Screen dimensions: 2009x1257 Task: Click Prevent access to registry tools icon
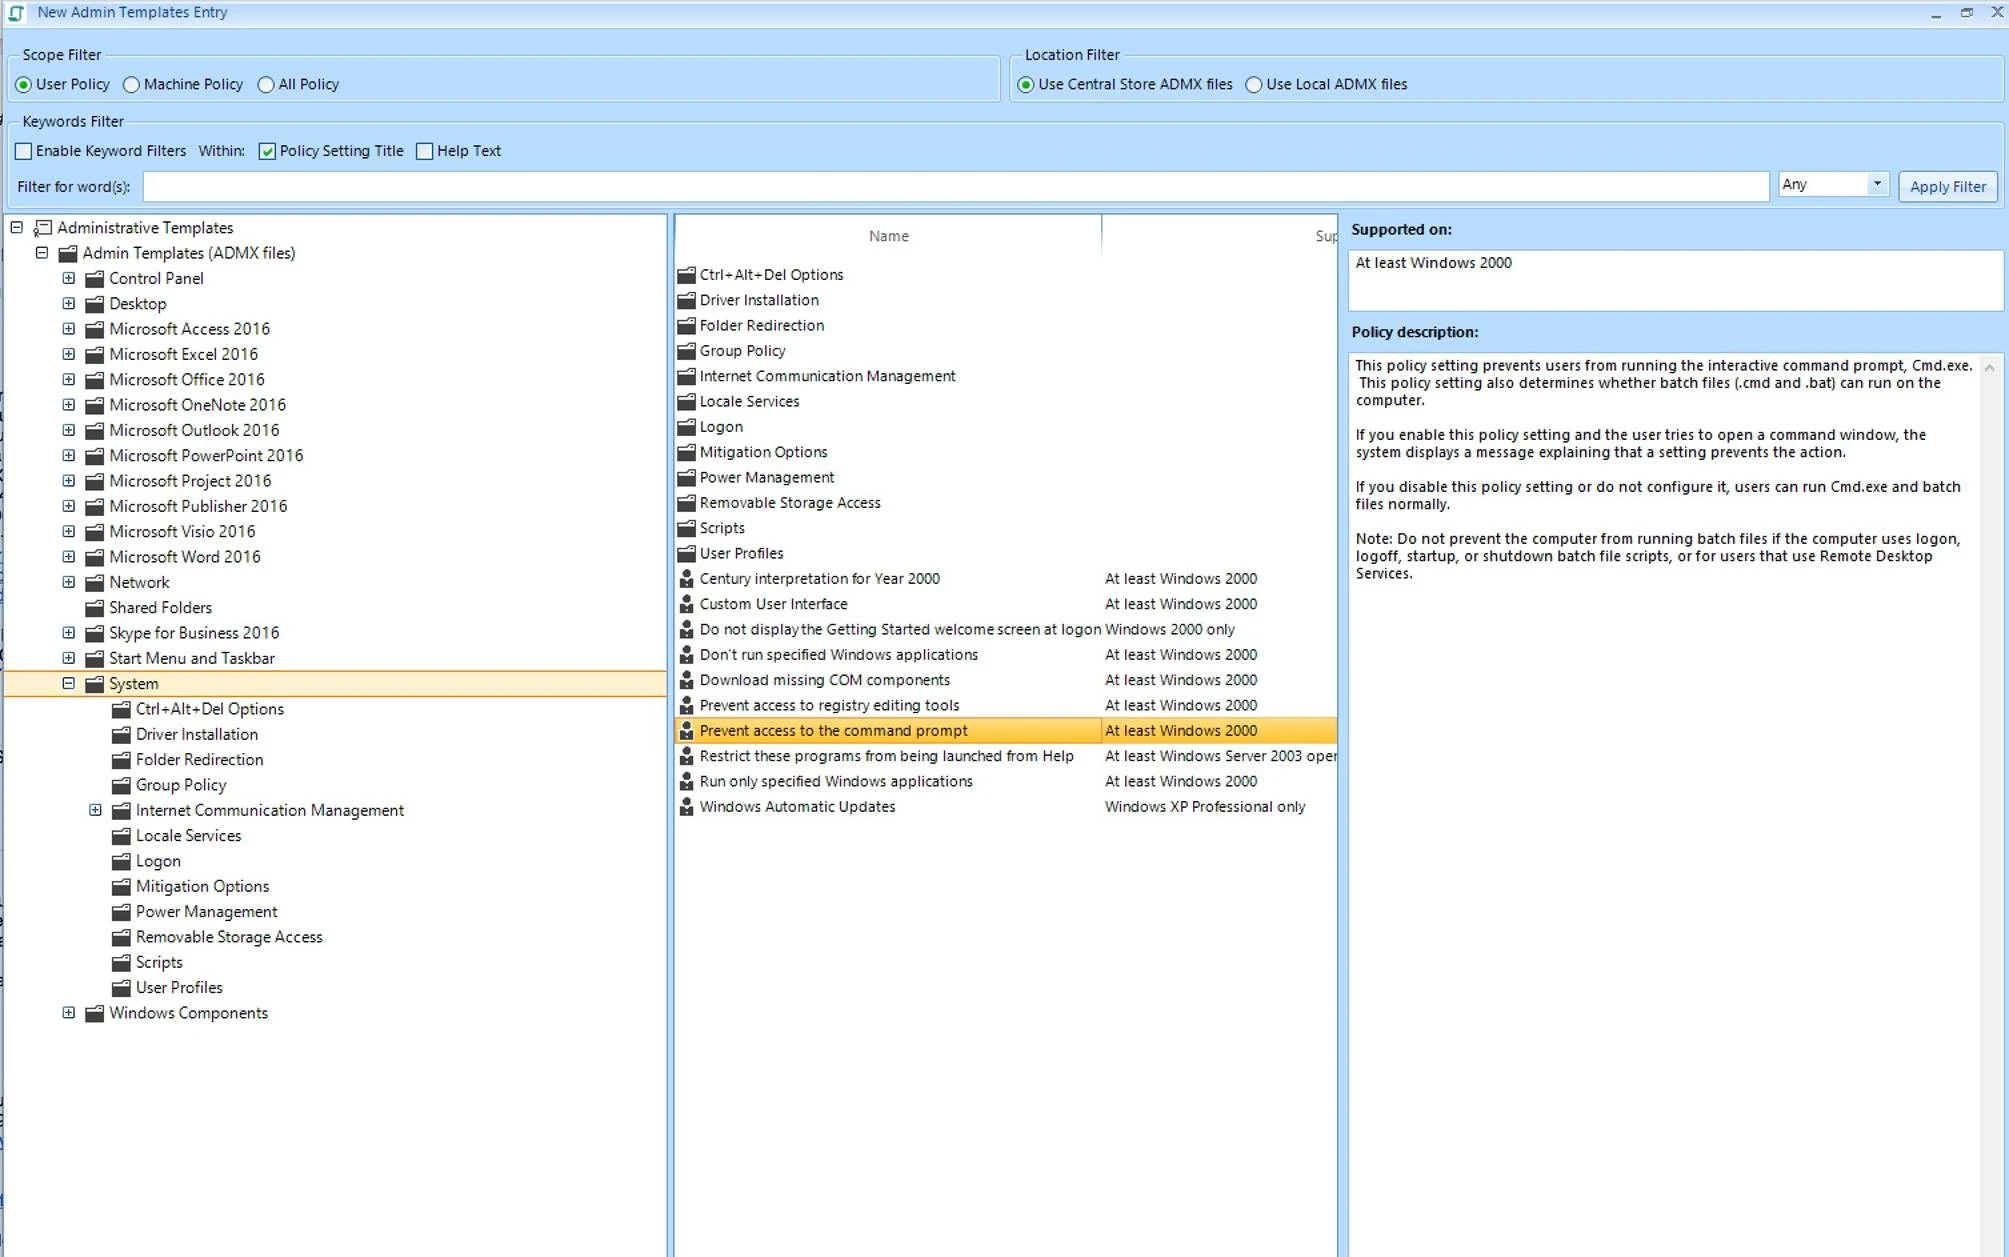pos(686,705)
